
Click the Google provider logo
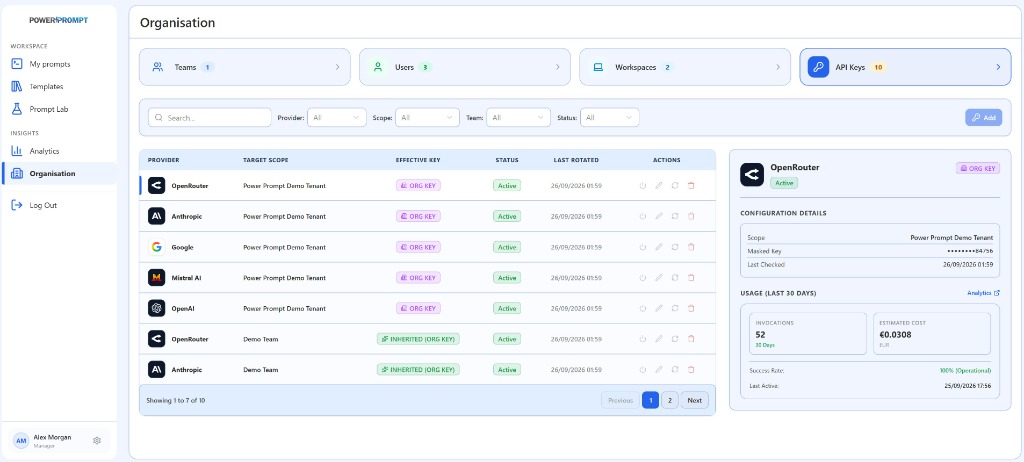(x=156, y=247)
